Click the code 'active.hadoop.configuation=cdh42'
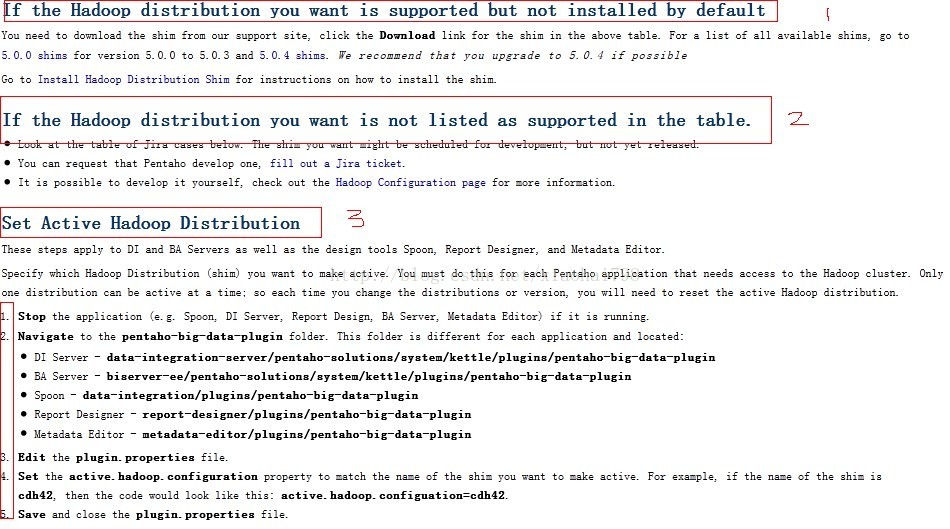 (x=393, y=496)
